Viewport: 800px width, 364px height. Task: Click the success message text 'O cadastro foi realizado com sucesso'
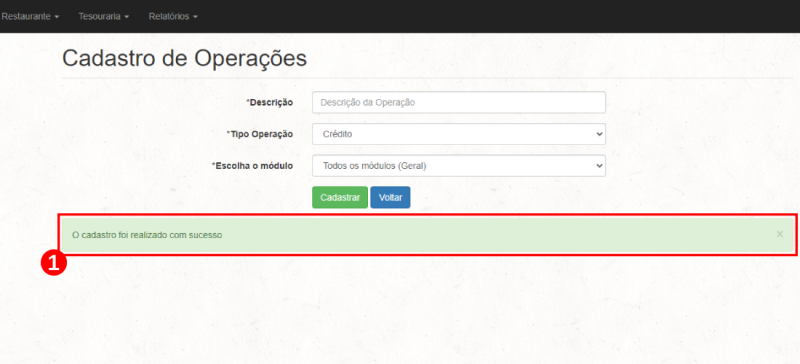coord(147,235)
